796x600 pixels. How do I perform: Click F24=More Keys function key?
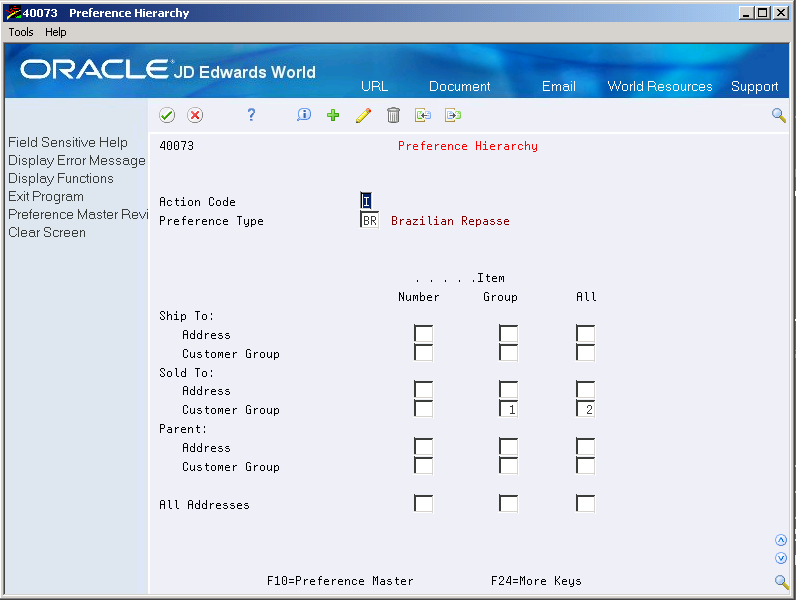tap(536, 581)
